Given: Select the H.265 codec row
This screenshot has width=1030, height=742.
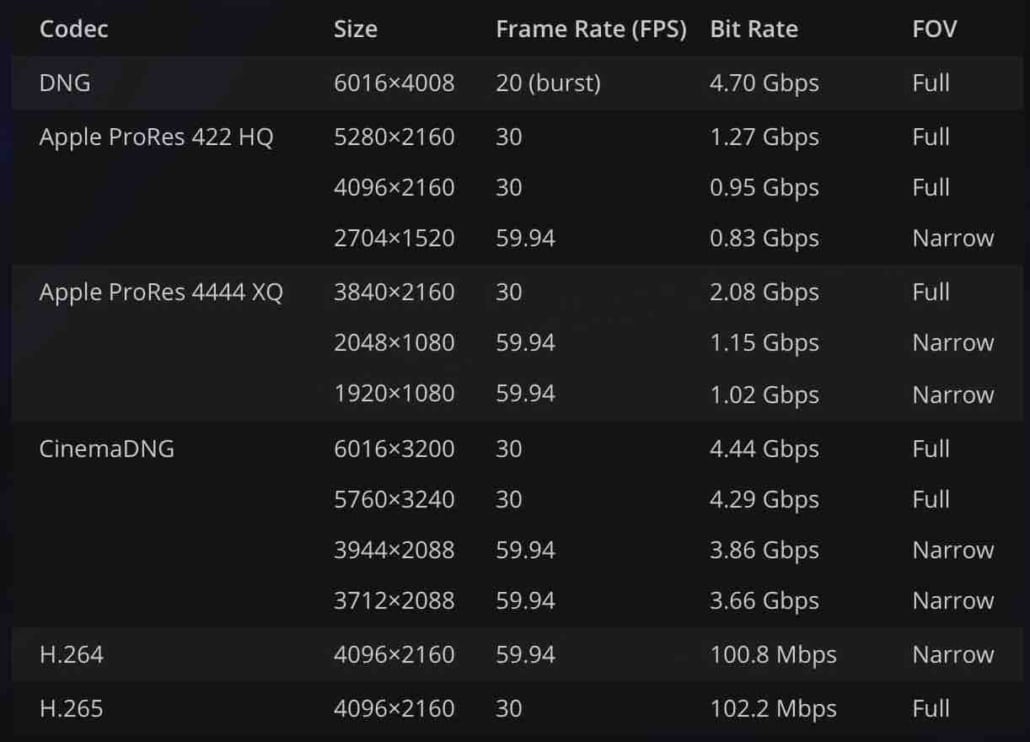Looking at the screenshot, I should (x=516, y=709).
